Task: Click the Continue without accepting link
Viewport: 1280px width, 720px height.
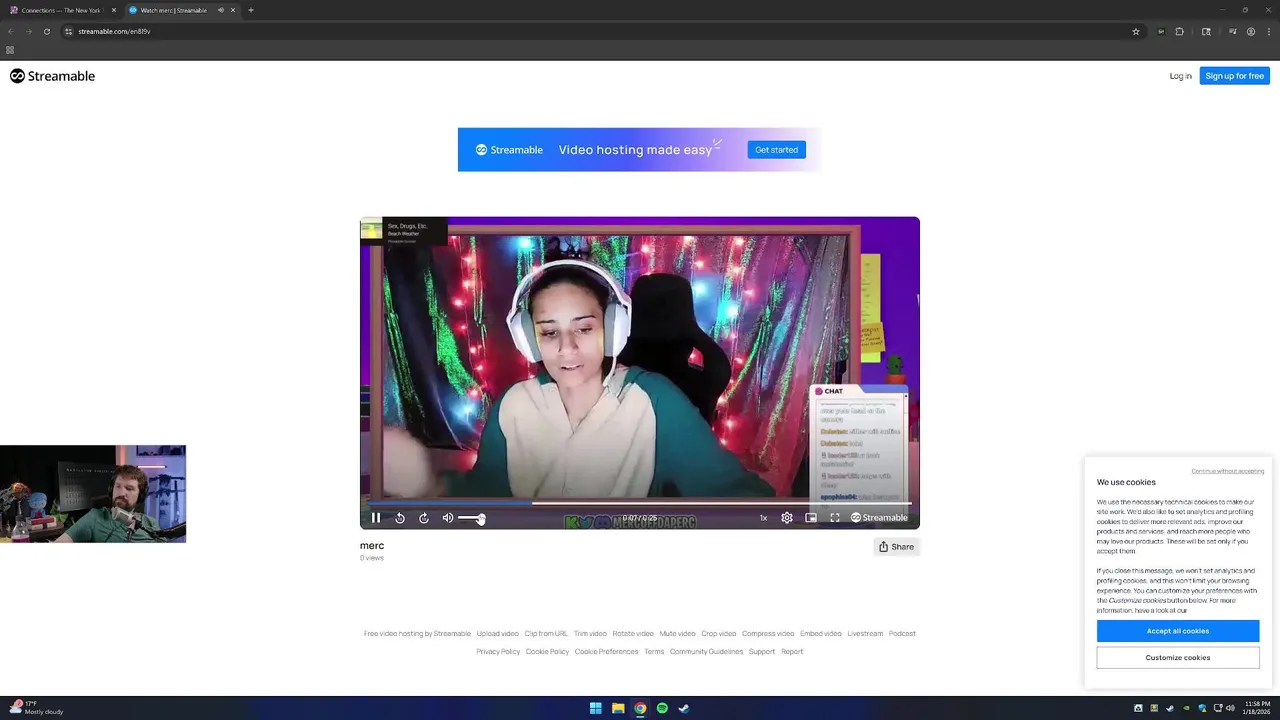Action: (x=1227, y=470)
